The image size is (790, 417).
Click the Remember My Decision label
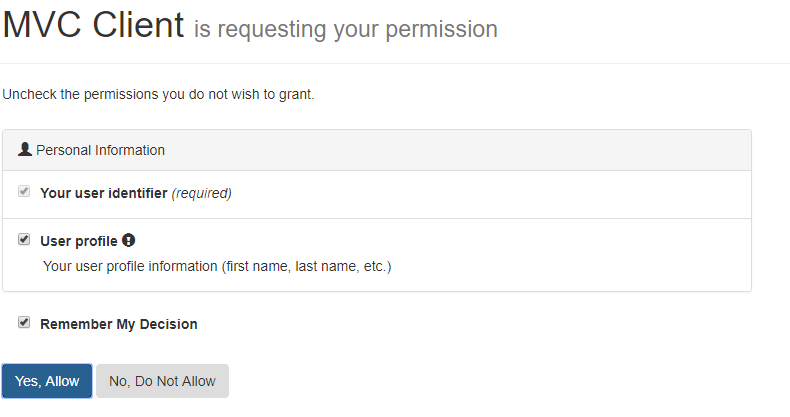tap(119, 324)
